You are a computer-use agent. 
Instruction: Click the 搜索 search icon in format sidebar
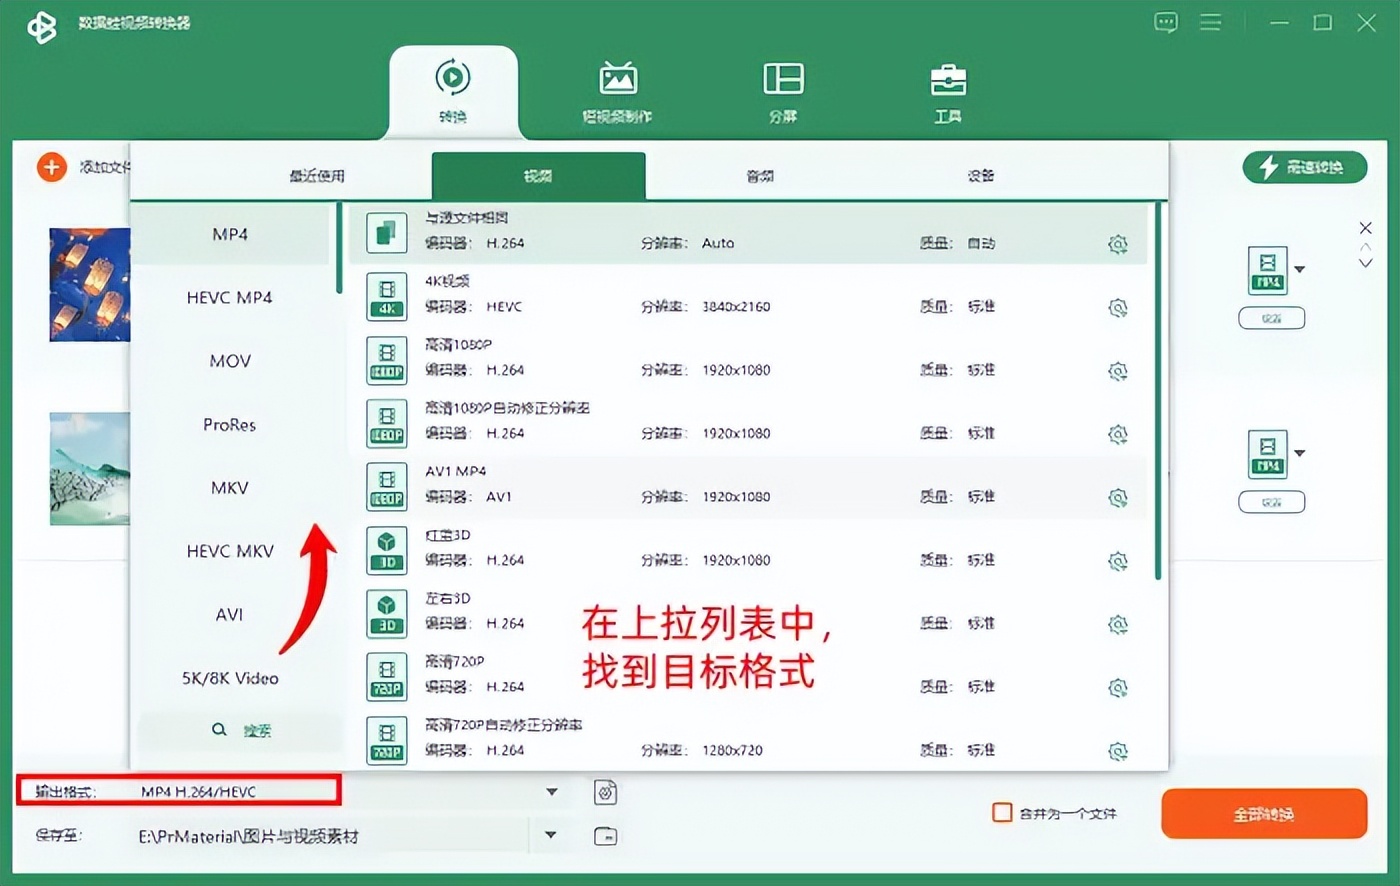click(x=220, y=730)
